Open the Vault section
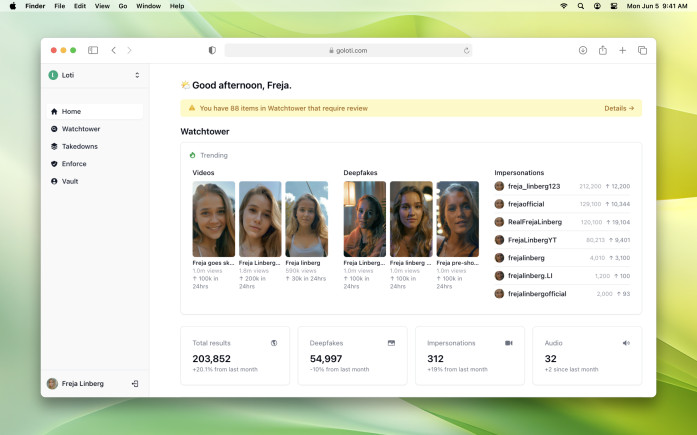Image resolution: width=697 pixels, height=435 pixels. 69,181
